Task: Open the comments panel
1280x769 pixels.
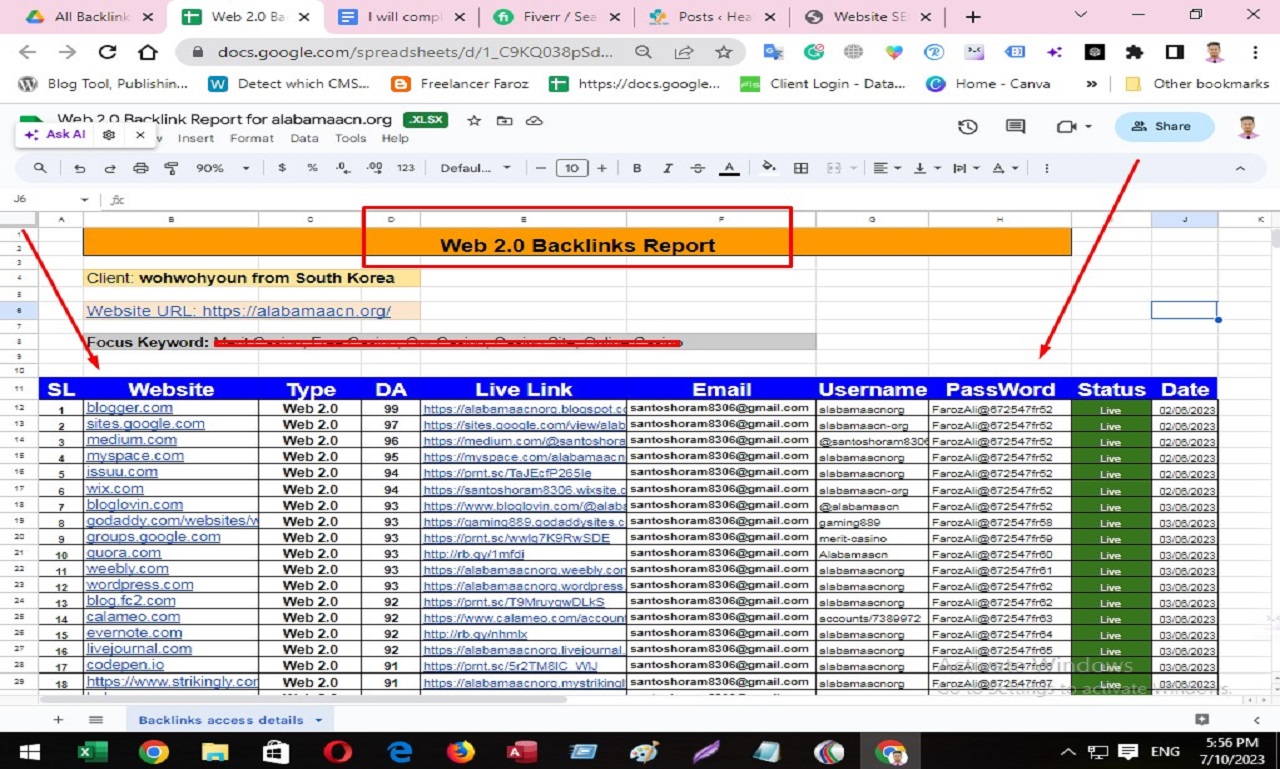Action: pyautogui.click(x=1015, y=126)
